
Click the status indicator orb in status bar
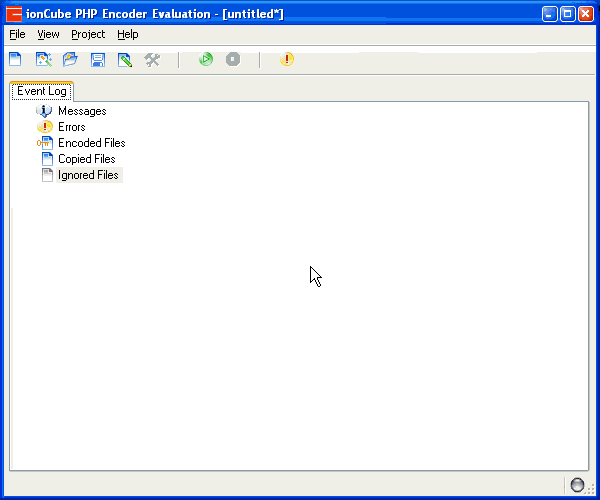point(577,485)
